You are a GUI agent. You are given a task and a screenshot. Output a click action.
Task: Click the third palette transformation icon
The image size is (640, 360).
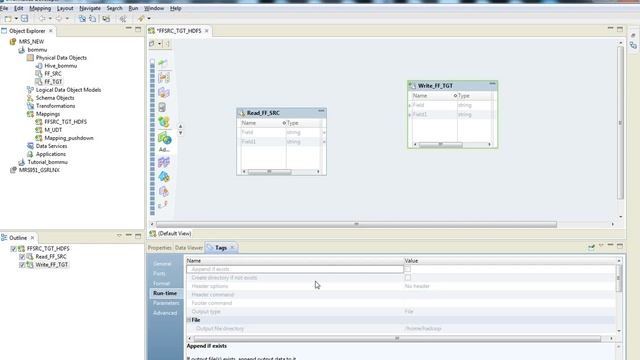(164, 92)
